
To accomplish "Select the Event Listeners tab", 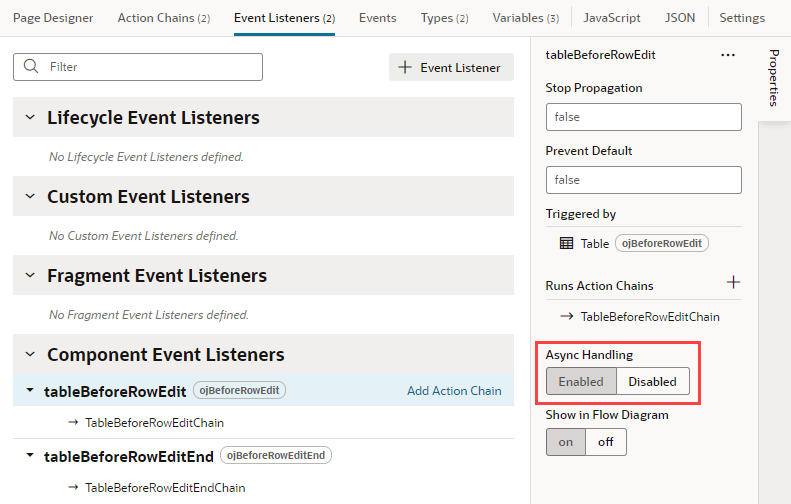I will coord(285,18).
